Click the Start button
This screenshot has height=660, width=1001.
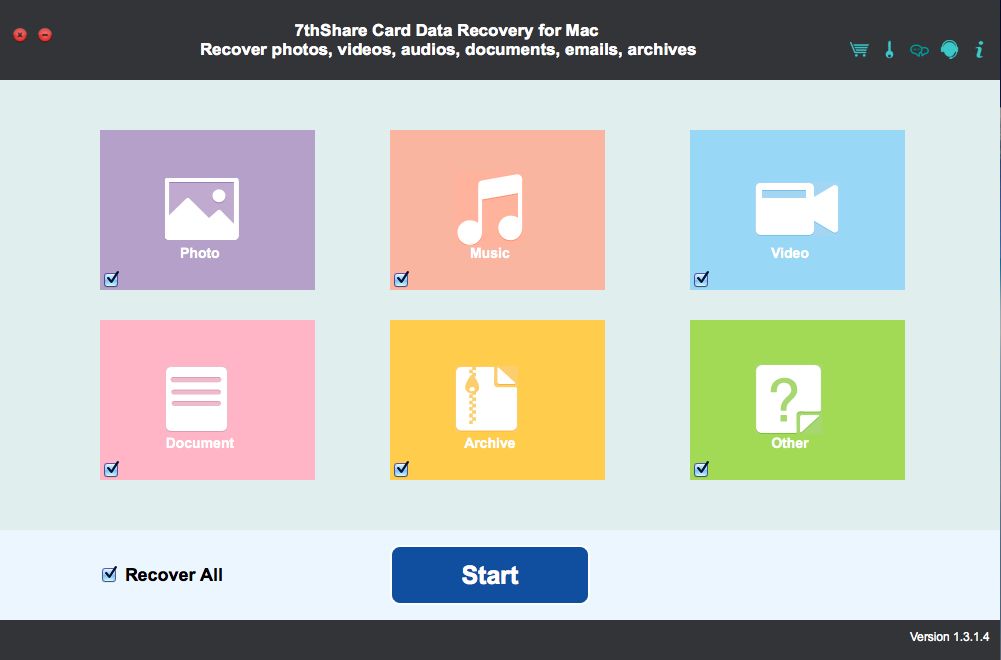coord(490,574)
